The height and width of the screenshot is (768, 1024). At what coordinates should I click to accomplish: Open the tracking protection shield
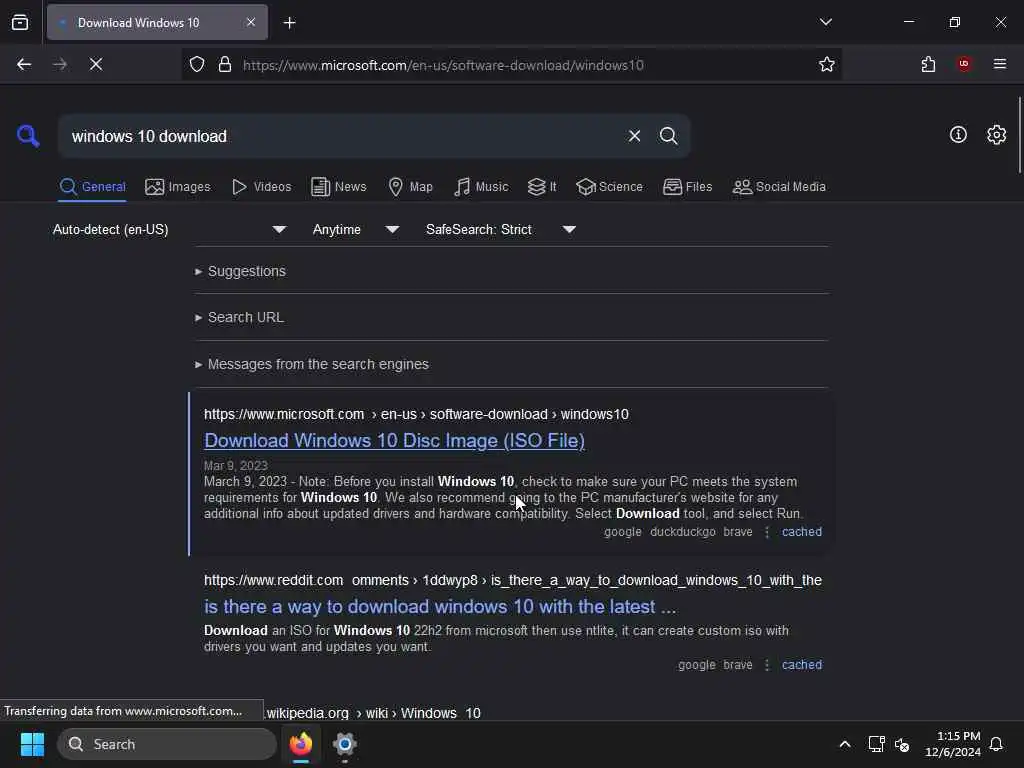coord(197,65)
